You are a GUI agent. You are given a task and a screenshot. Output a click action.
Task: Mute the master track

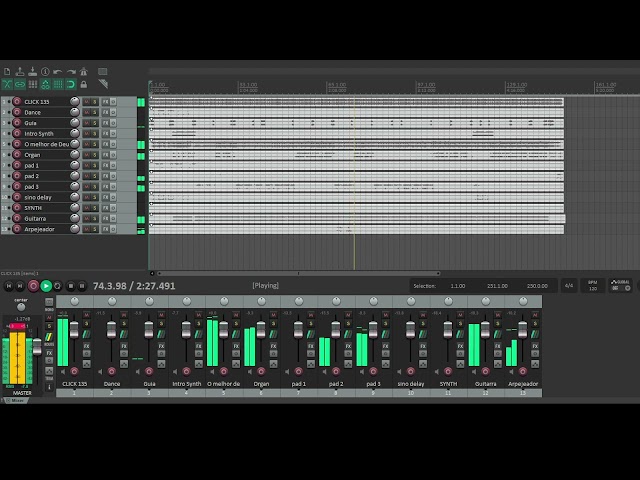[x=49, y=317]
